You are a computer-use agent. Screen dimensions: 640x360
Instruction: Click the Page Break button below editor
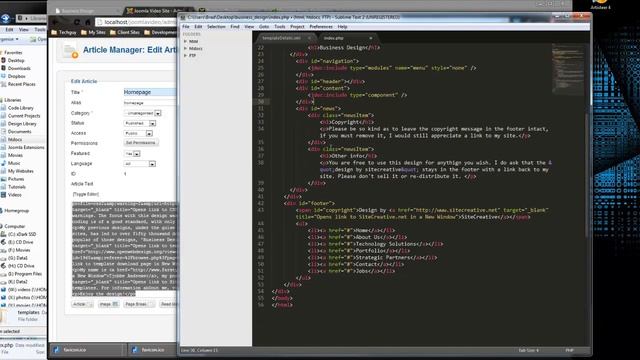pos(139,304)
